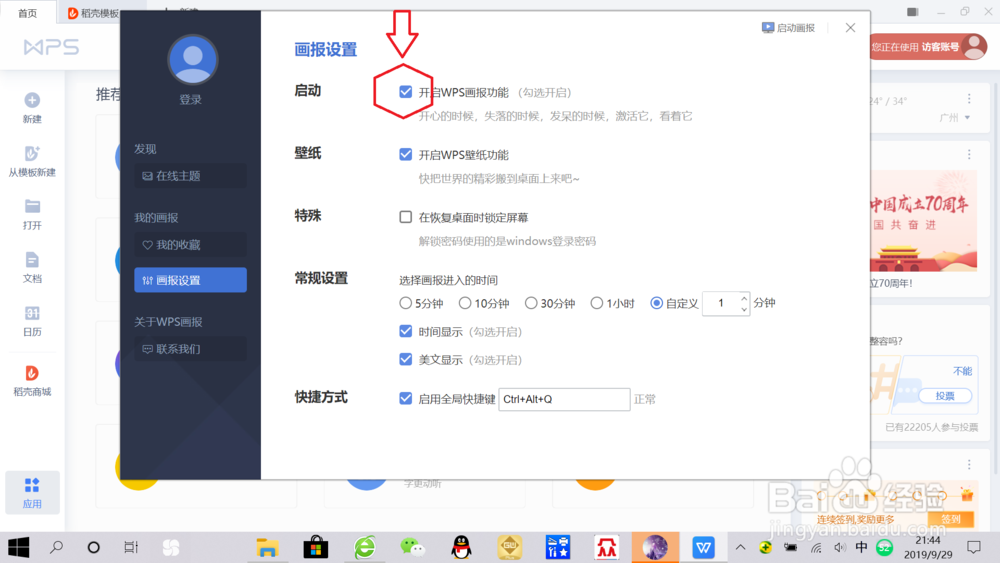Viewport: 1000px width, 563px height.
Task: Open sign-in card three-dot menu
Action: 969,464
